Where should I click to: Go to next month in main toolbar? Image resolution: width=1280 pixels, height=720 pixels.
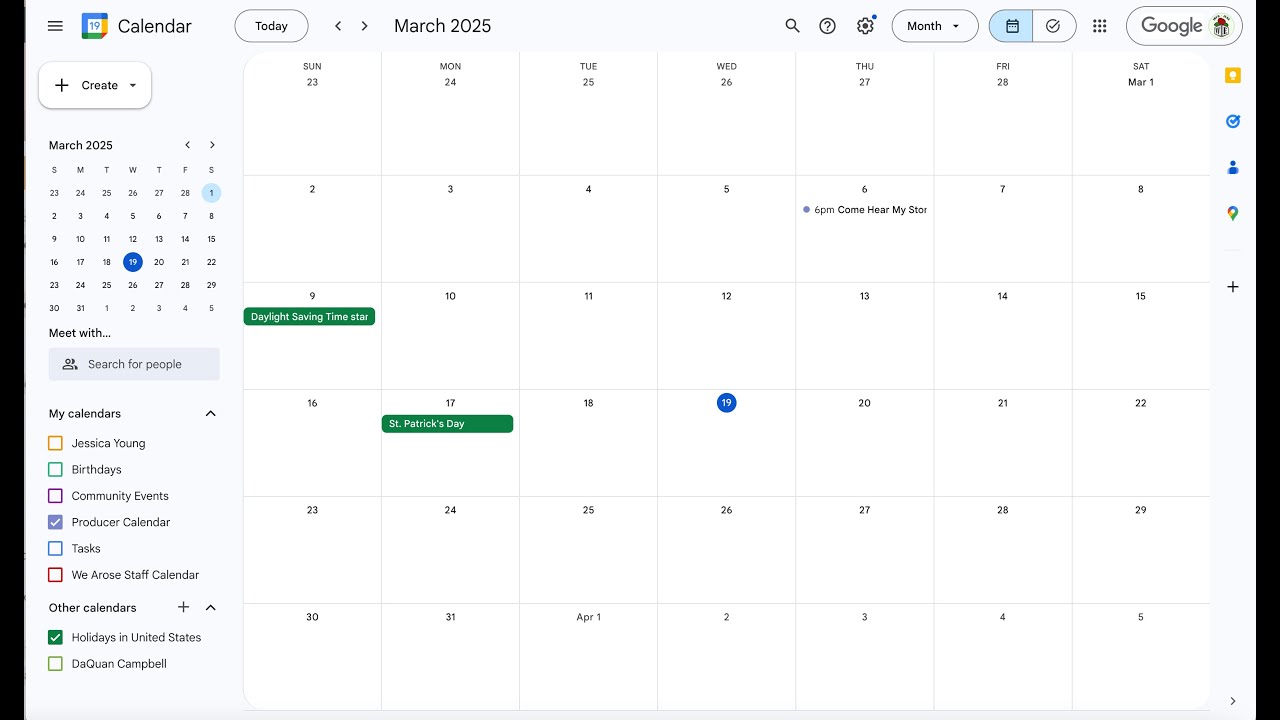[365, 26]
